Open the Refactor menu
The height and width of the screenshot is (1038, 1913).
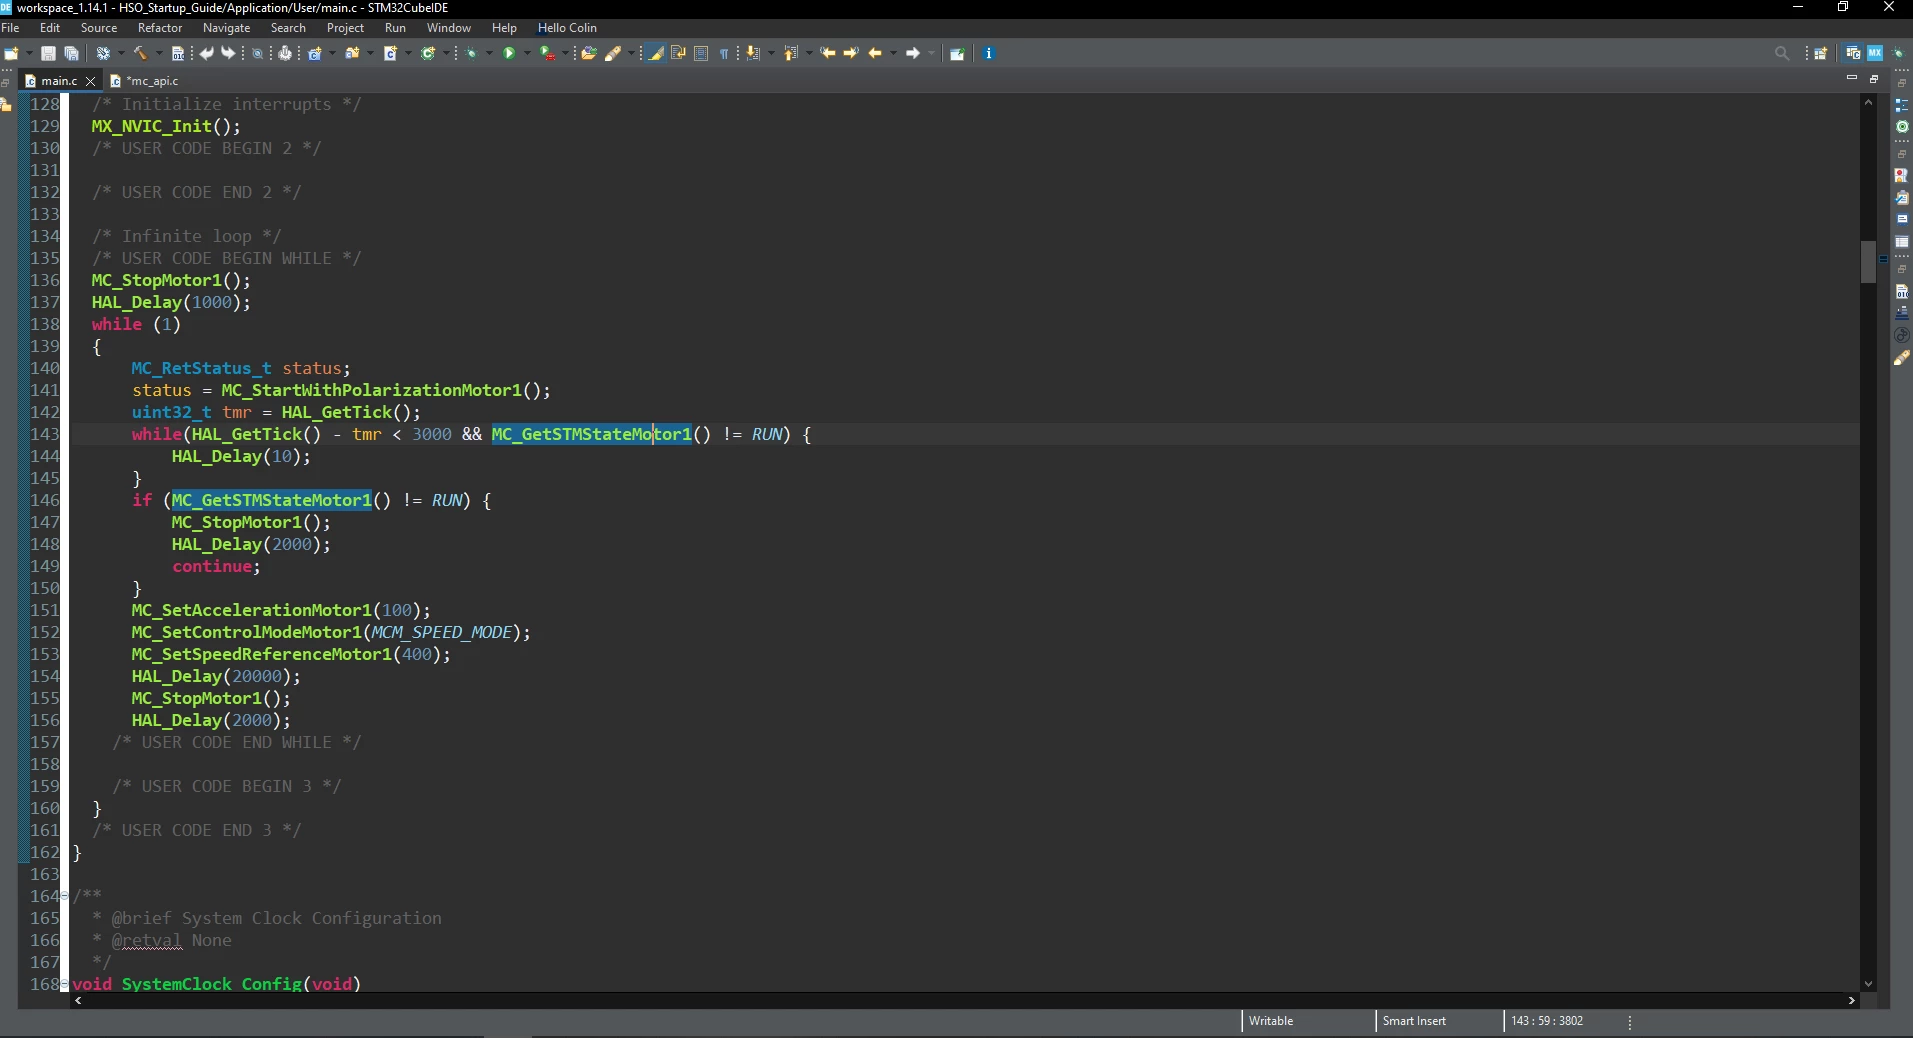point(160,28)
